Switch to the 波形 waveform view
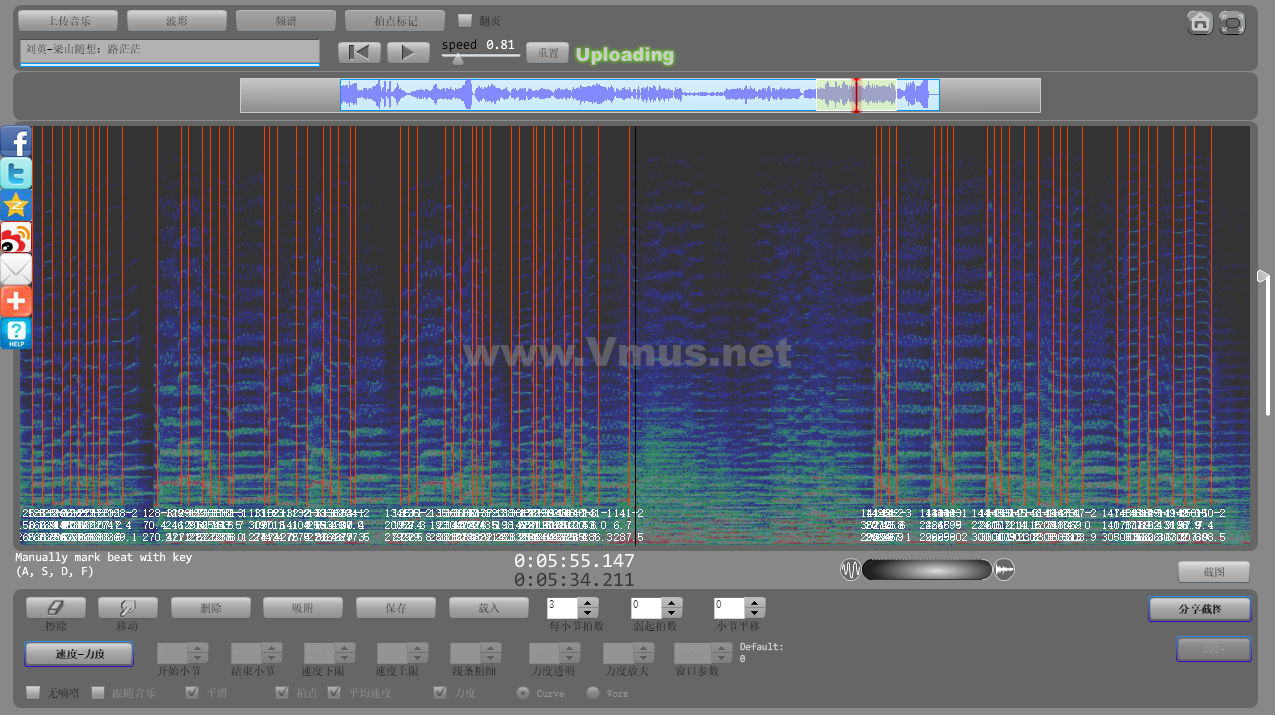The image size is (1275, 715). click(x=177, y=20)
